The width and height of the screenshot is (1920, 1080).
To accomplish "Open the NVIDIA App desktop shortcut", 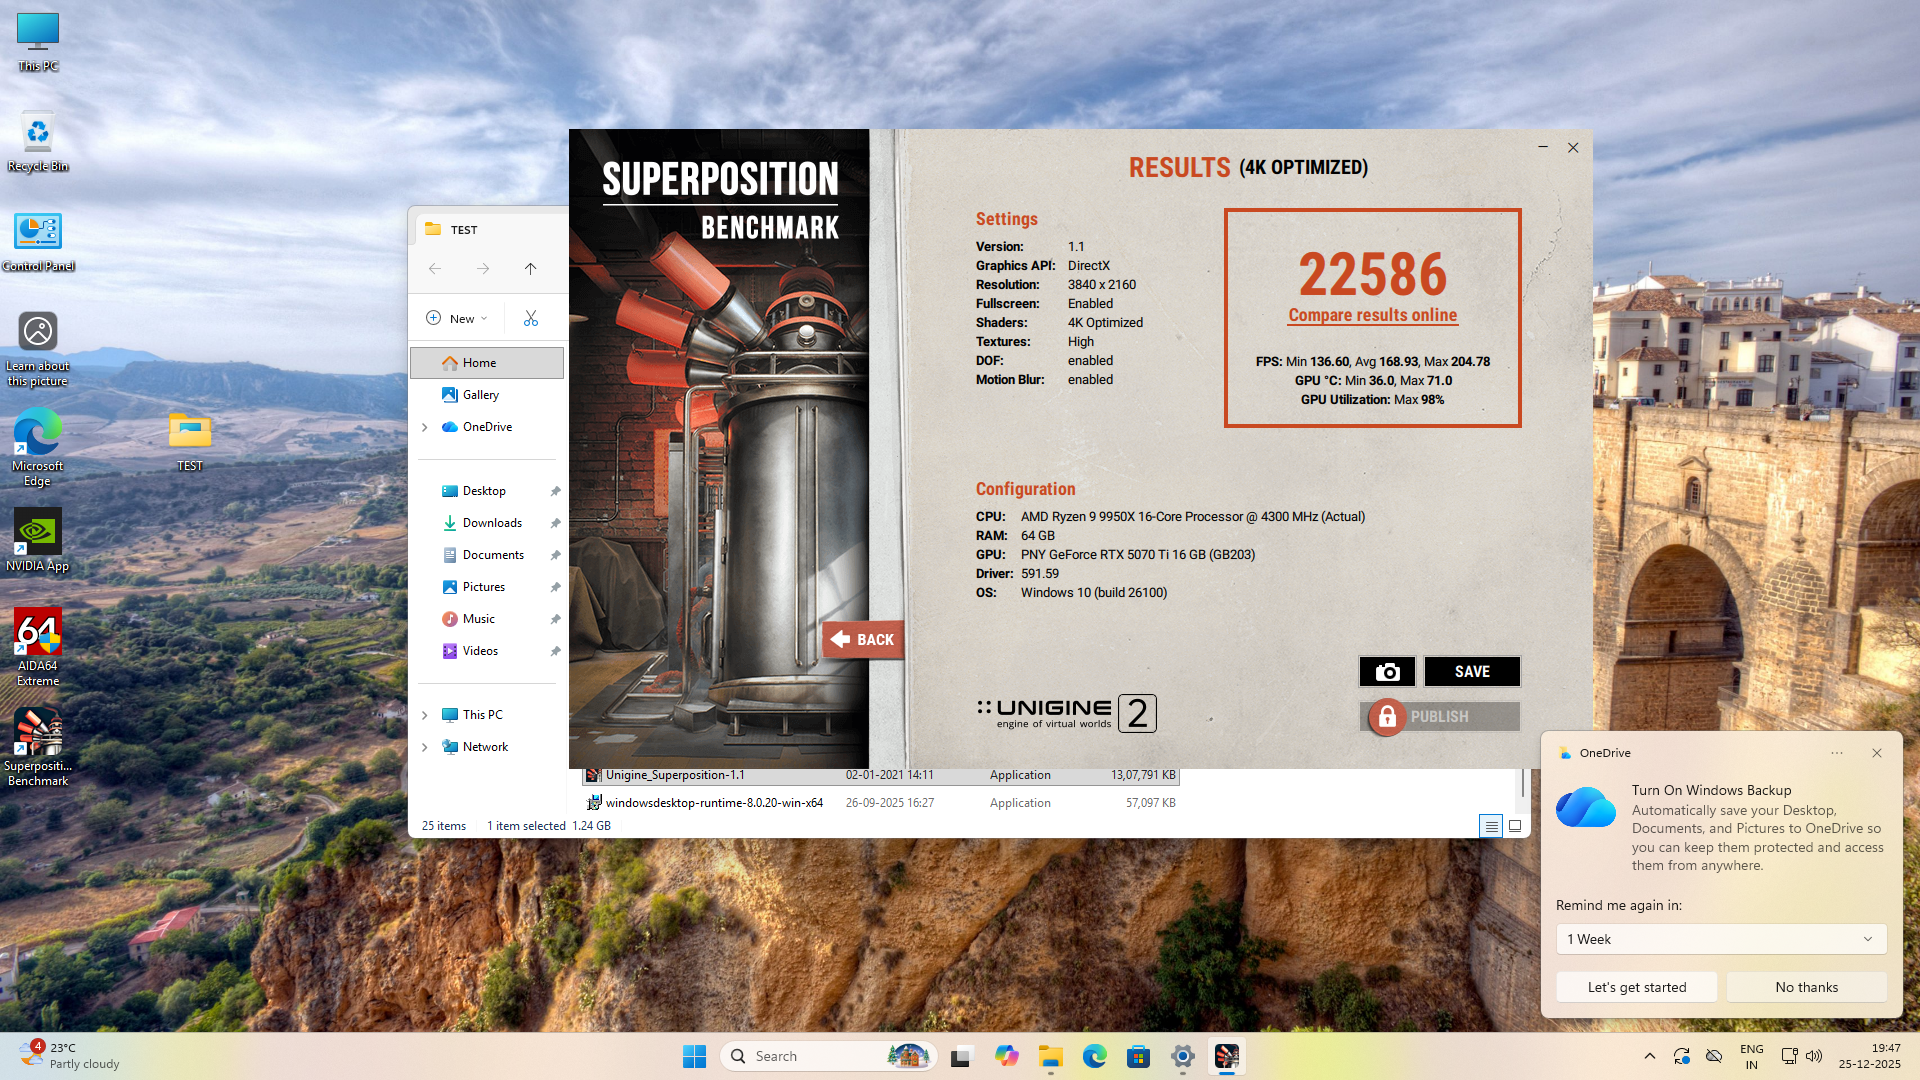I will 38,540.
